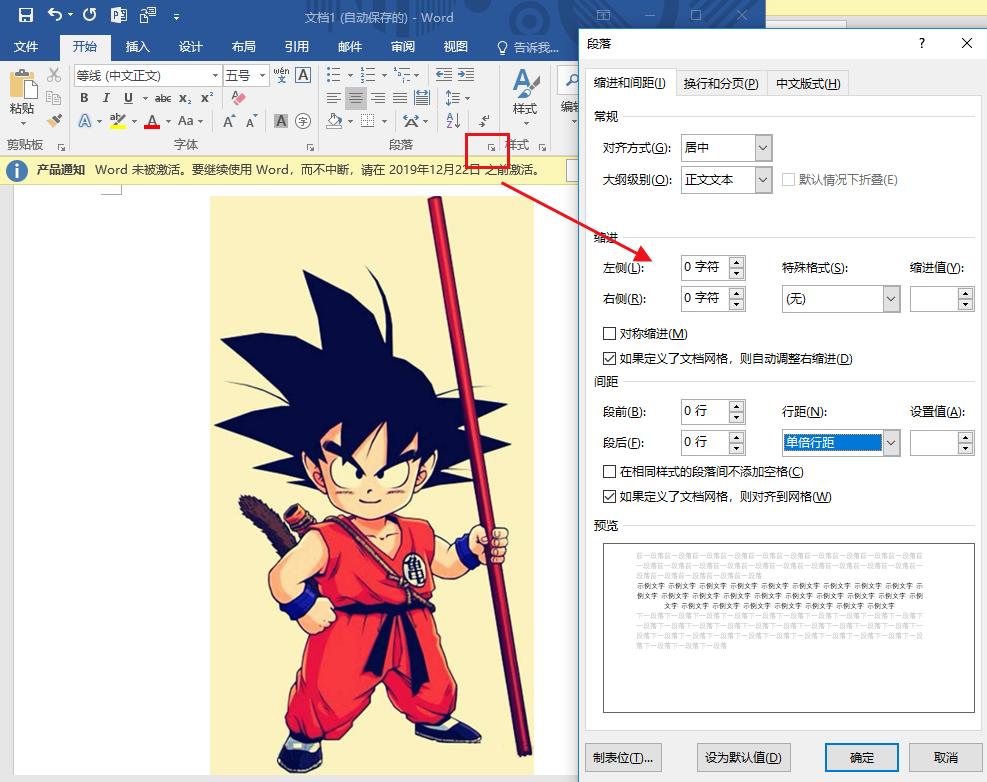Click the sort icon in paragraph group
This screenshot has height=782, width=987.
pyautogui.click(x=451, y=122)
